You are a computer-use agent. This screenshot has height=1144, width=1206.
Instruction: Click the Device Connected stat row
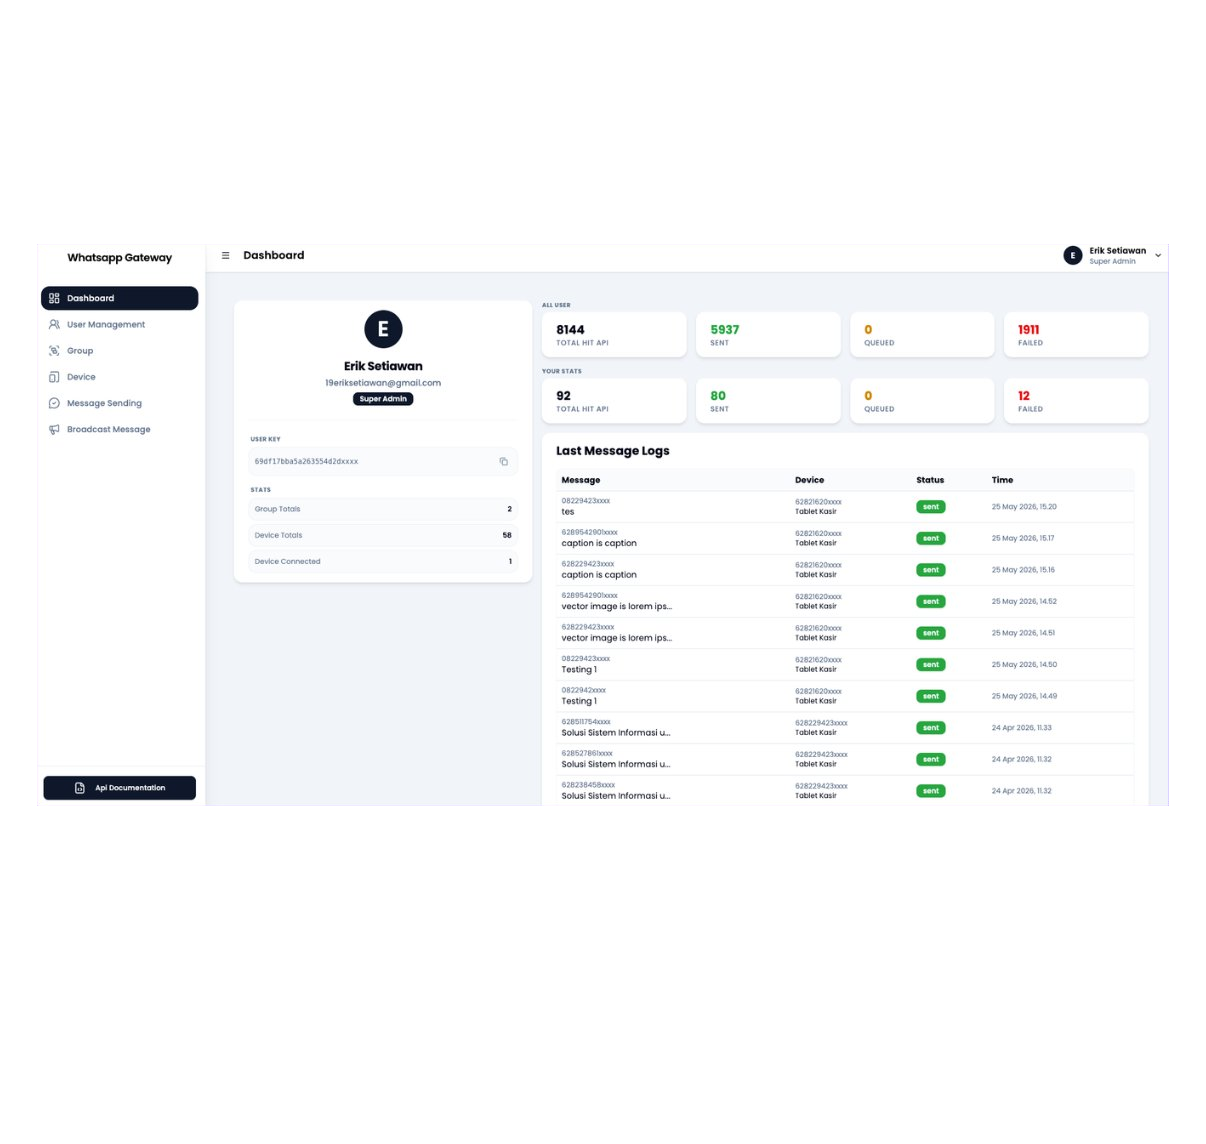pos(383,561)
